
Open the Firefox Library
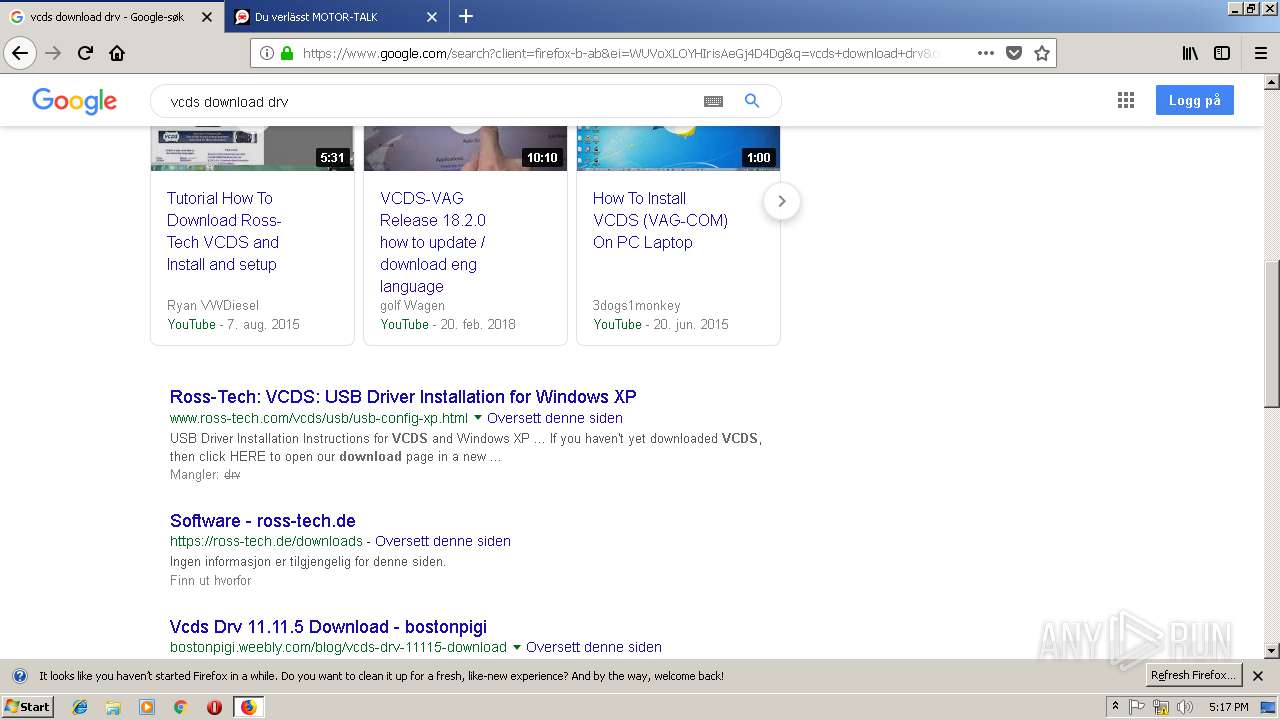(1190, 53)
